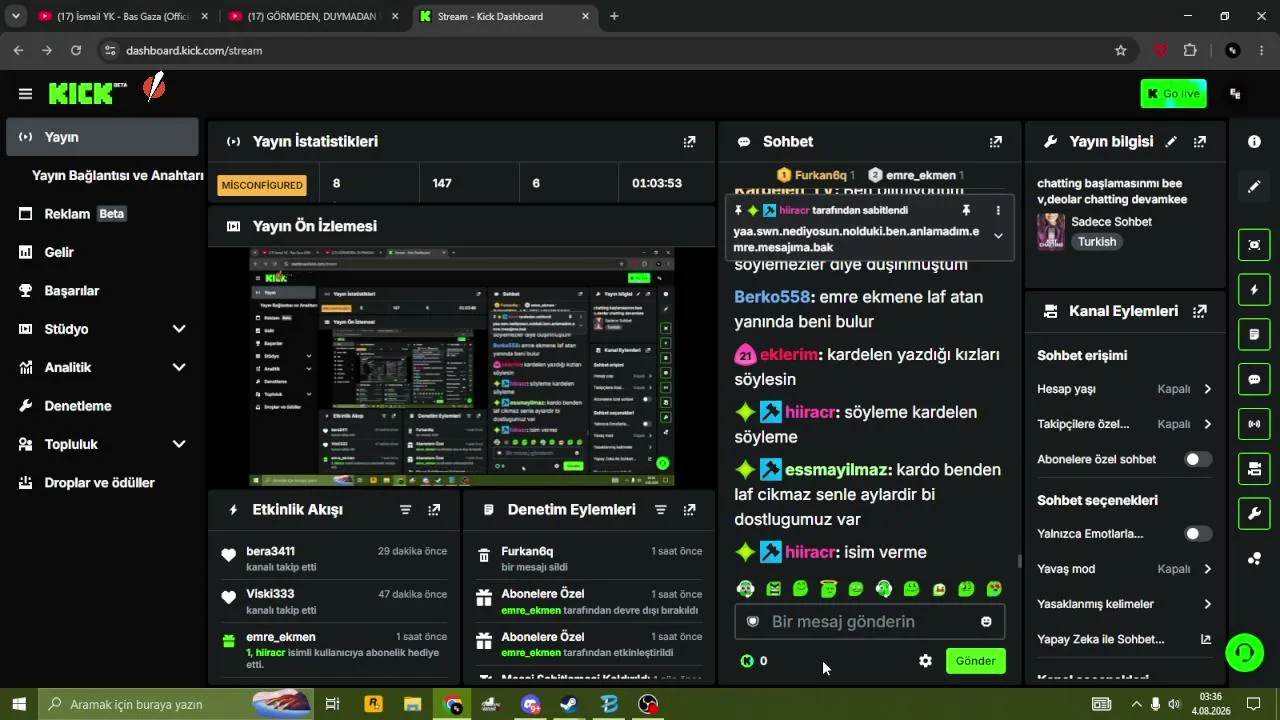Open Yasaklanmış kelimeler chevron
Viewport: 1280px width, 720px height.
1207,604
